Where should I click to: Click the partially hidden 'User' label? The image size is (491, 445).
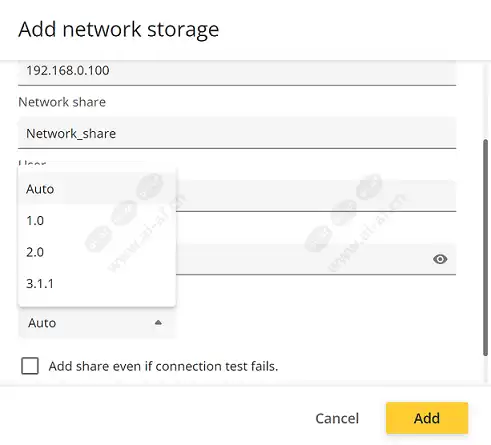32,164
